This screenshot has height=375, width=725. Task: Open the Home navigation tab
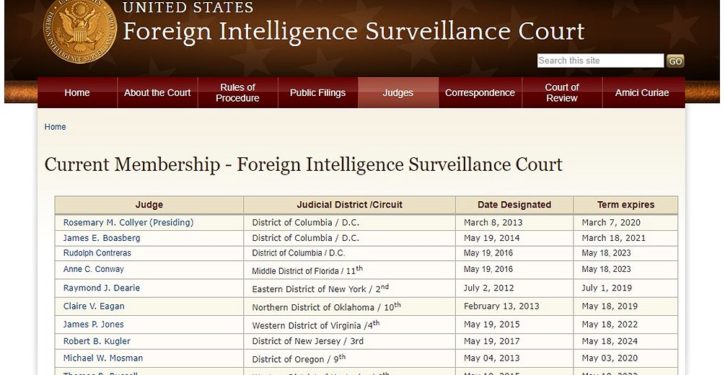(77, 92)
